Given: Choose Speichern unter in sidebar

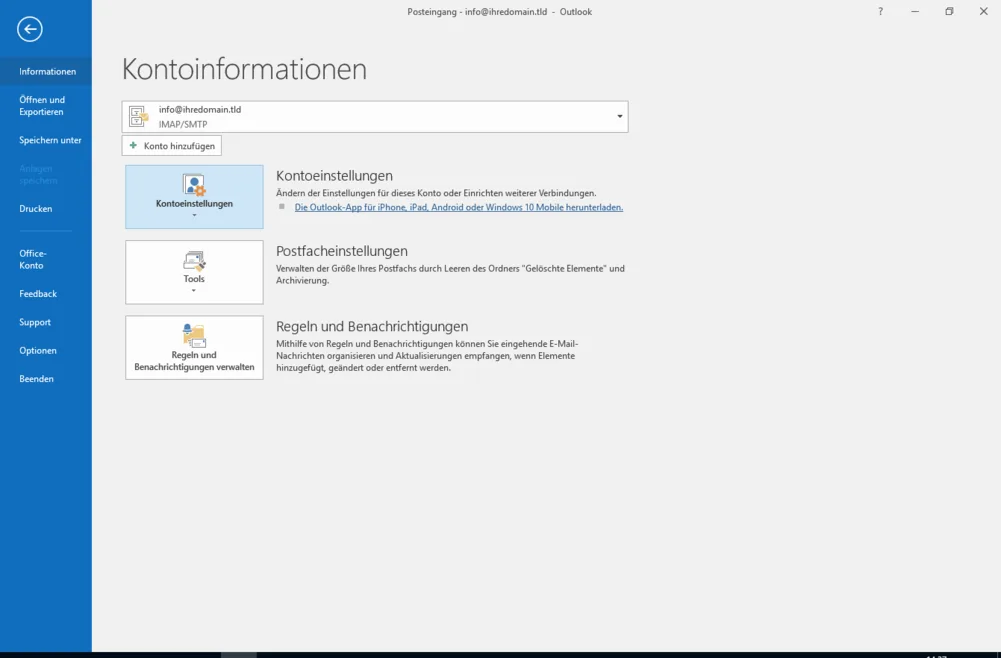Looking at the screenshot, I should point(50,141).
